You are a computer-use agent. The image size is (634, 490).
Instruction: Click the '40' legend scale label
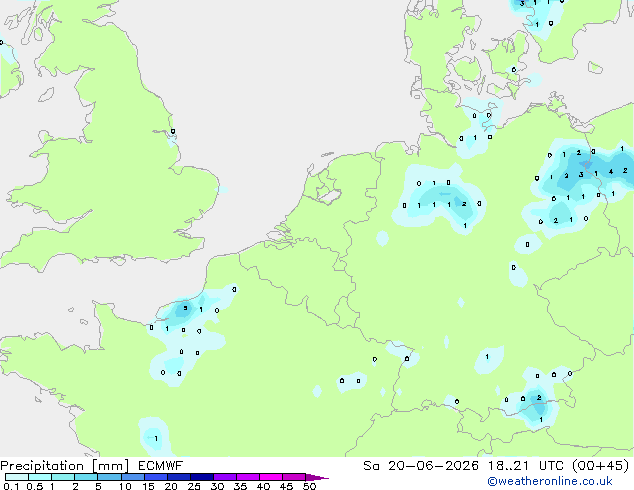pos(263,486)
